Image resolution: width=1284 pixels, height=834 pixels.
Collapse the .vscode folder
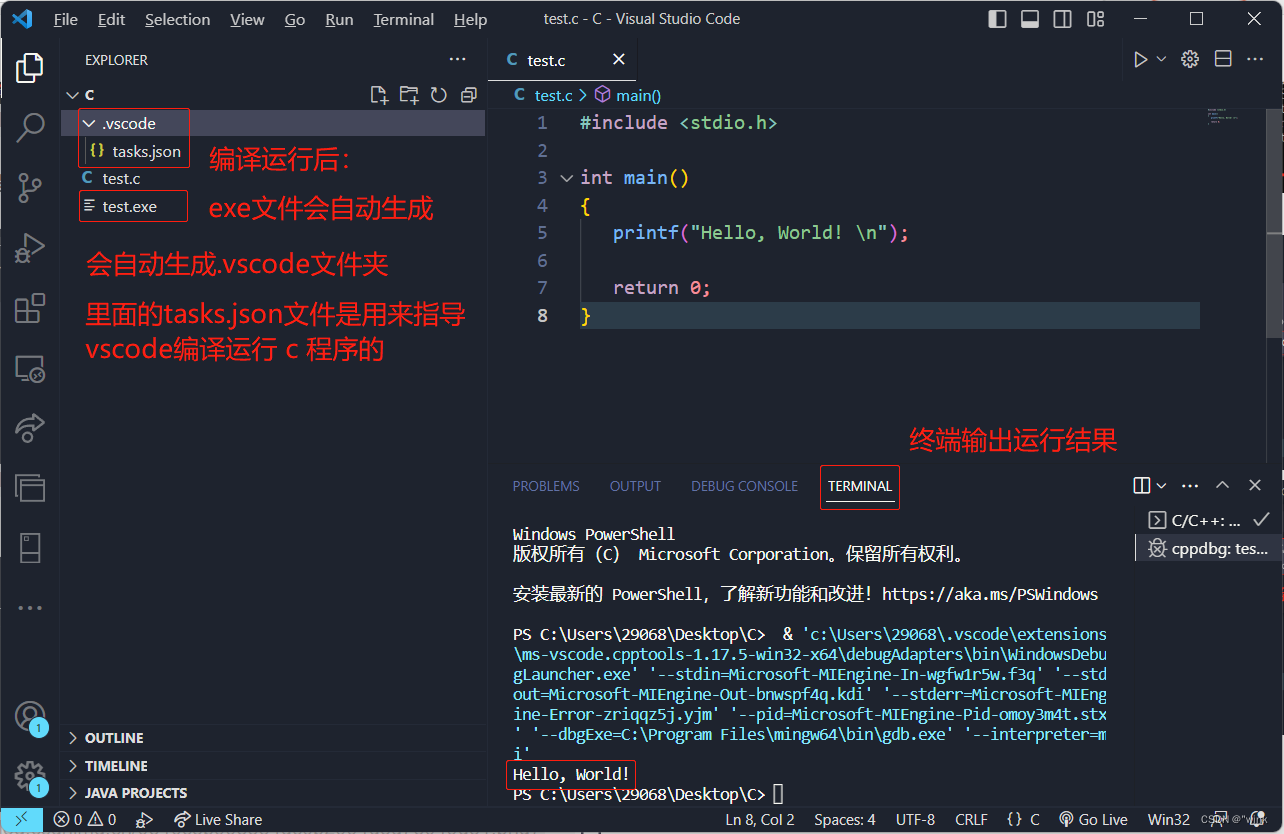tap(89, 124)
